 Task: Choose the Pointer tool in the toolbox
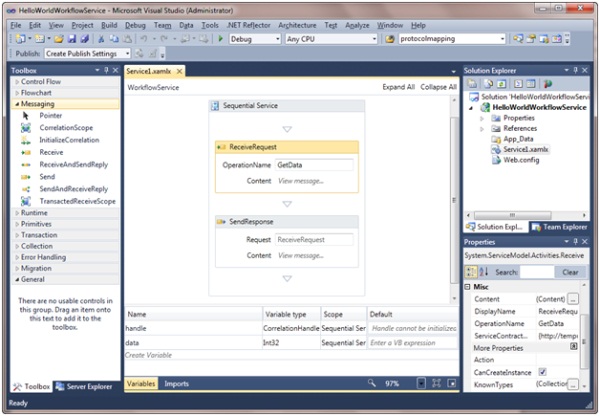pos(50,116)
